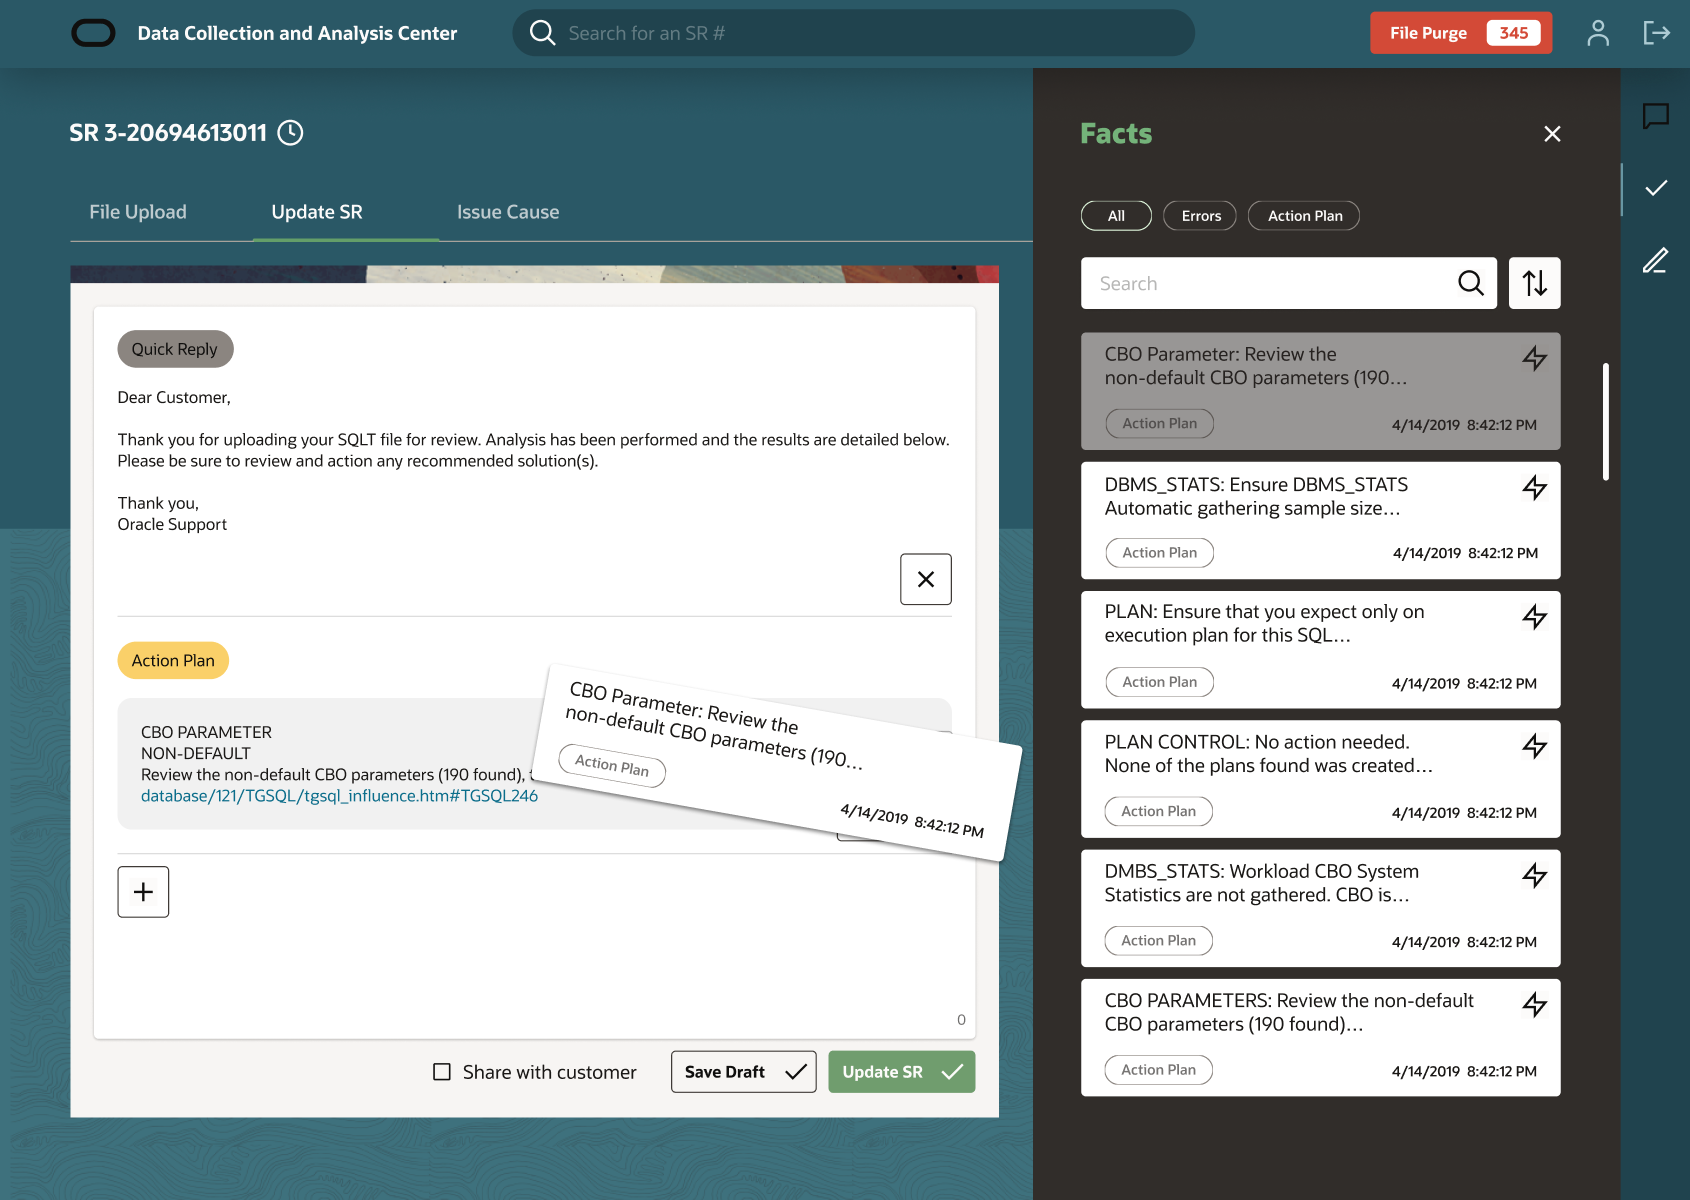Open the File Upload tab

137,211
